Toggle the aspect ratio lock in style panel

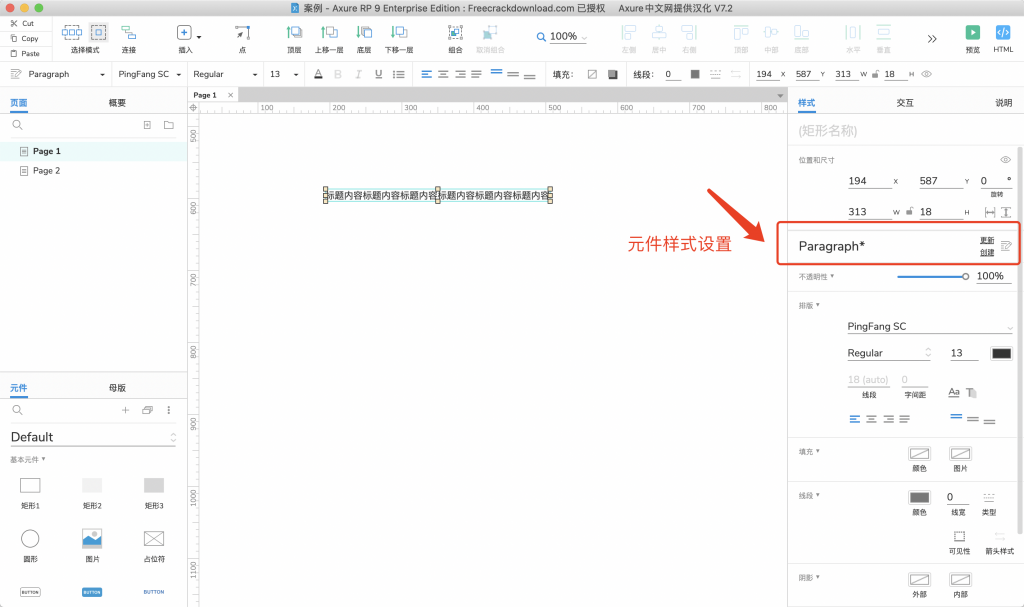tap(909, 212)
